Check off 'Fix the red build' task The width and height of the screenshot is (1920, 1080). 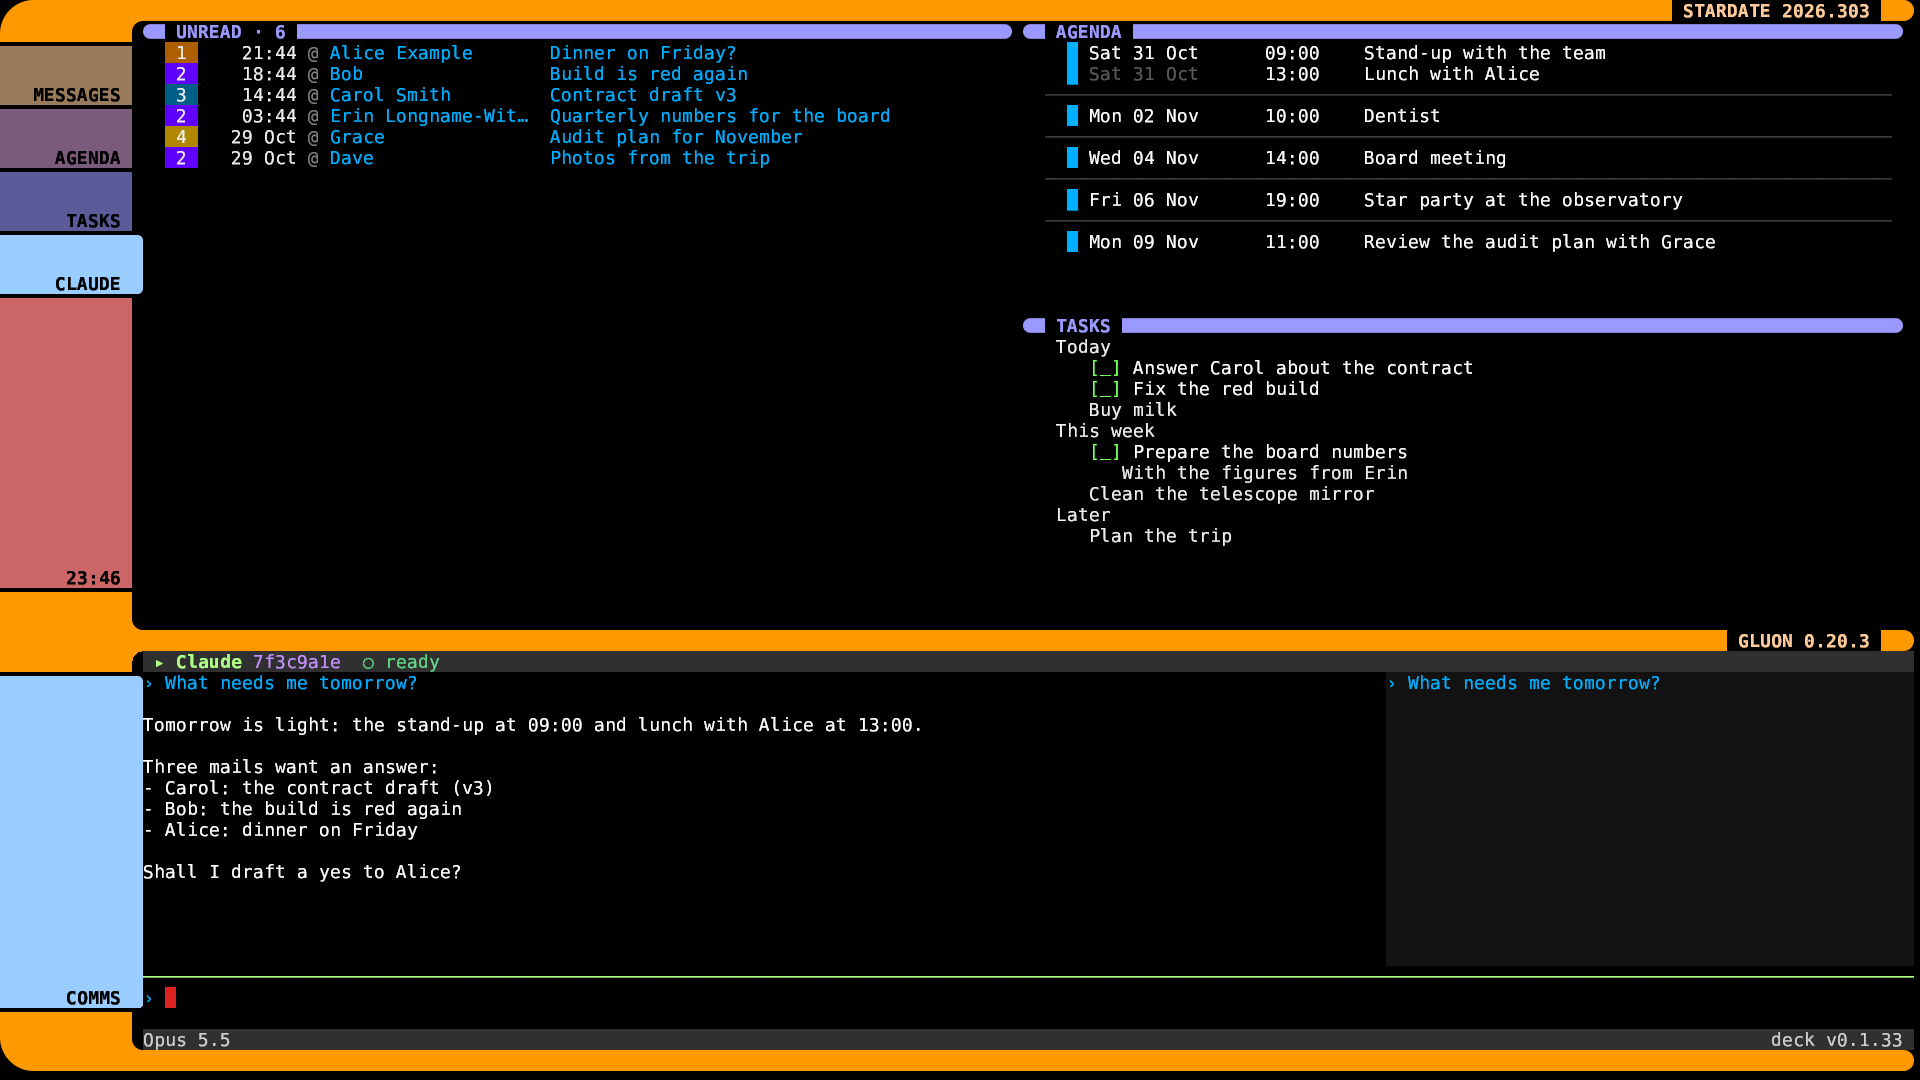click(1105, 389)
